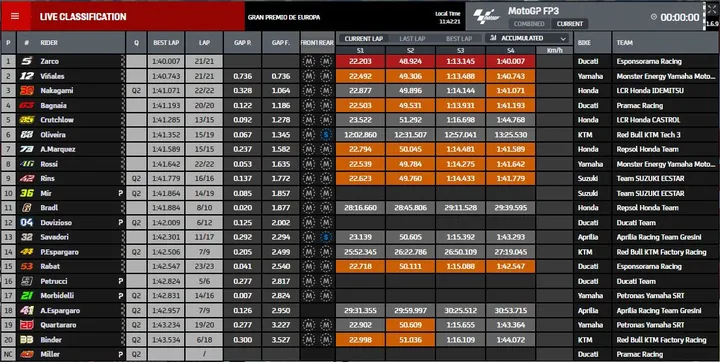Sort by the GAP F. column header

point(281,42)
